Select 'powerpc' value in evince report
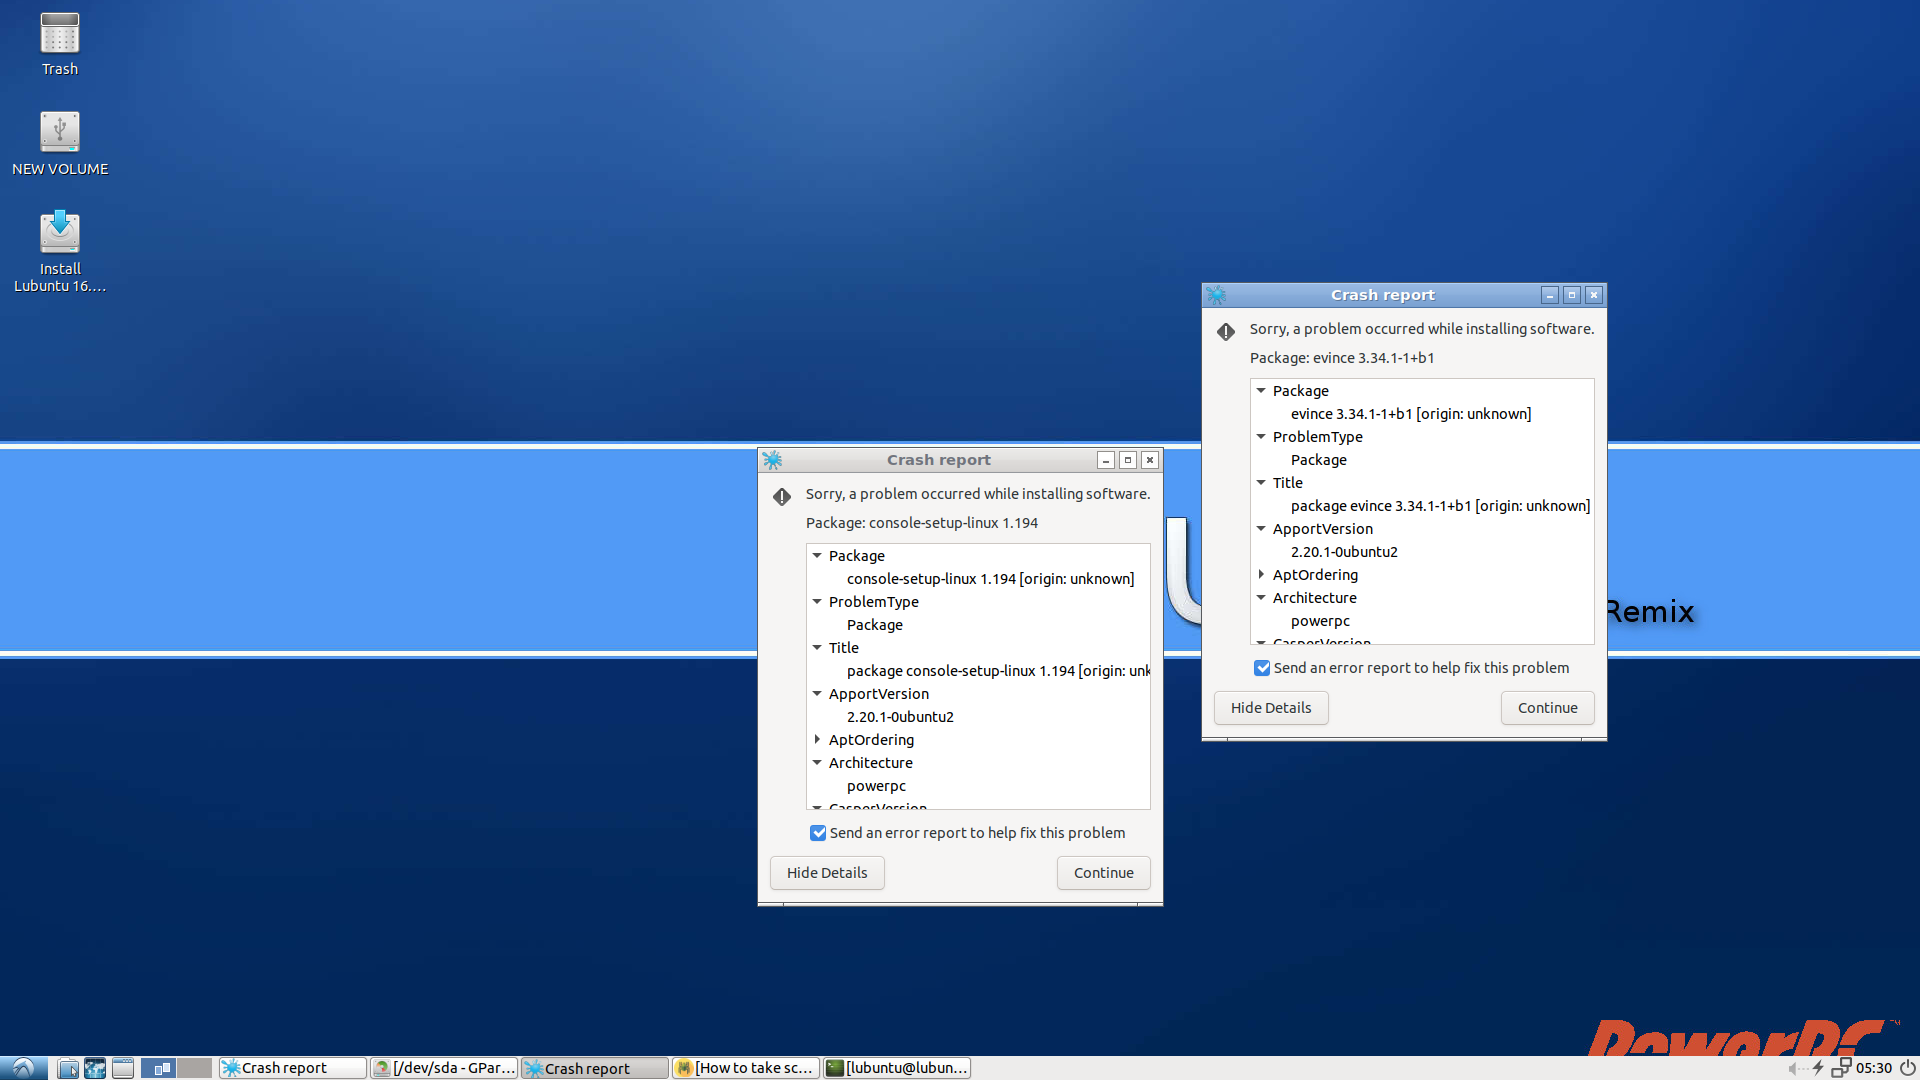 pos(1320,621)
